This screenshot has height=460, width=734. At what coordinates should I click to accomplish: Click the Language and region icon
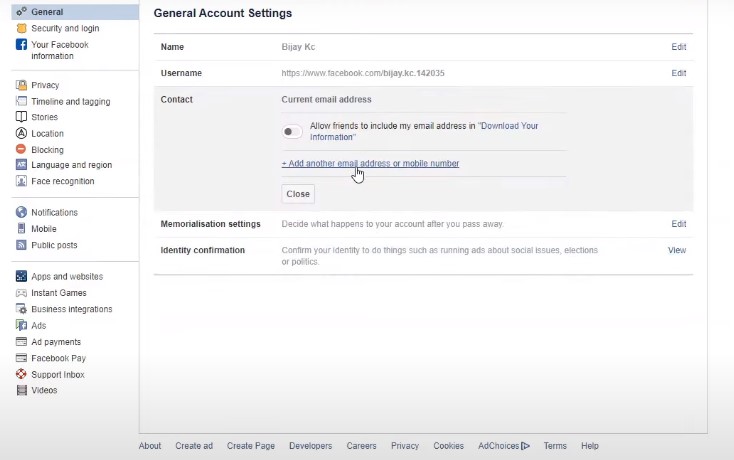pyautogui.click(x=22, y=165)
